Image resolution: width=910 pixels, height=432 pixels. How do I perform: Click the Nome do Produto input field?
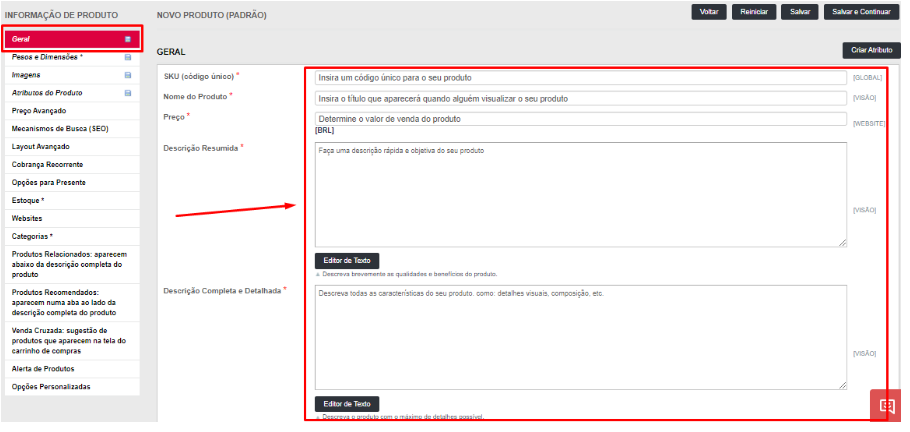pos(580,98)
